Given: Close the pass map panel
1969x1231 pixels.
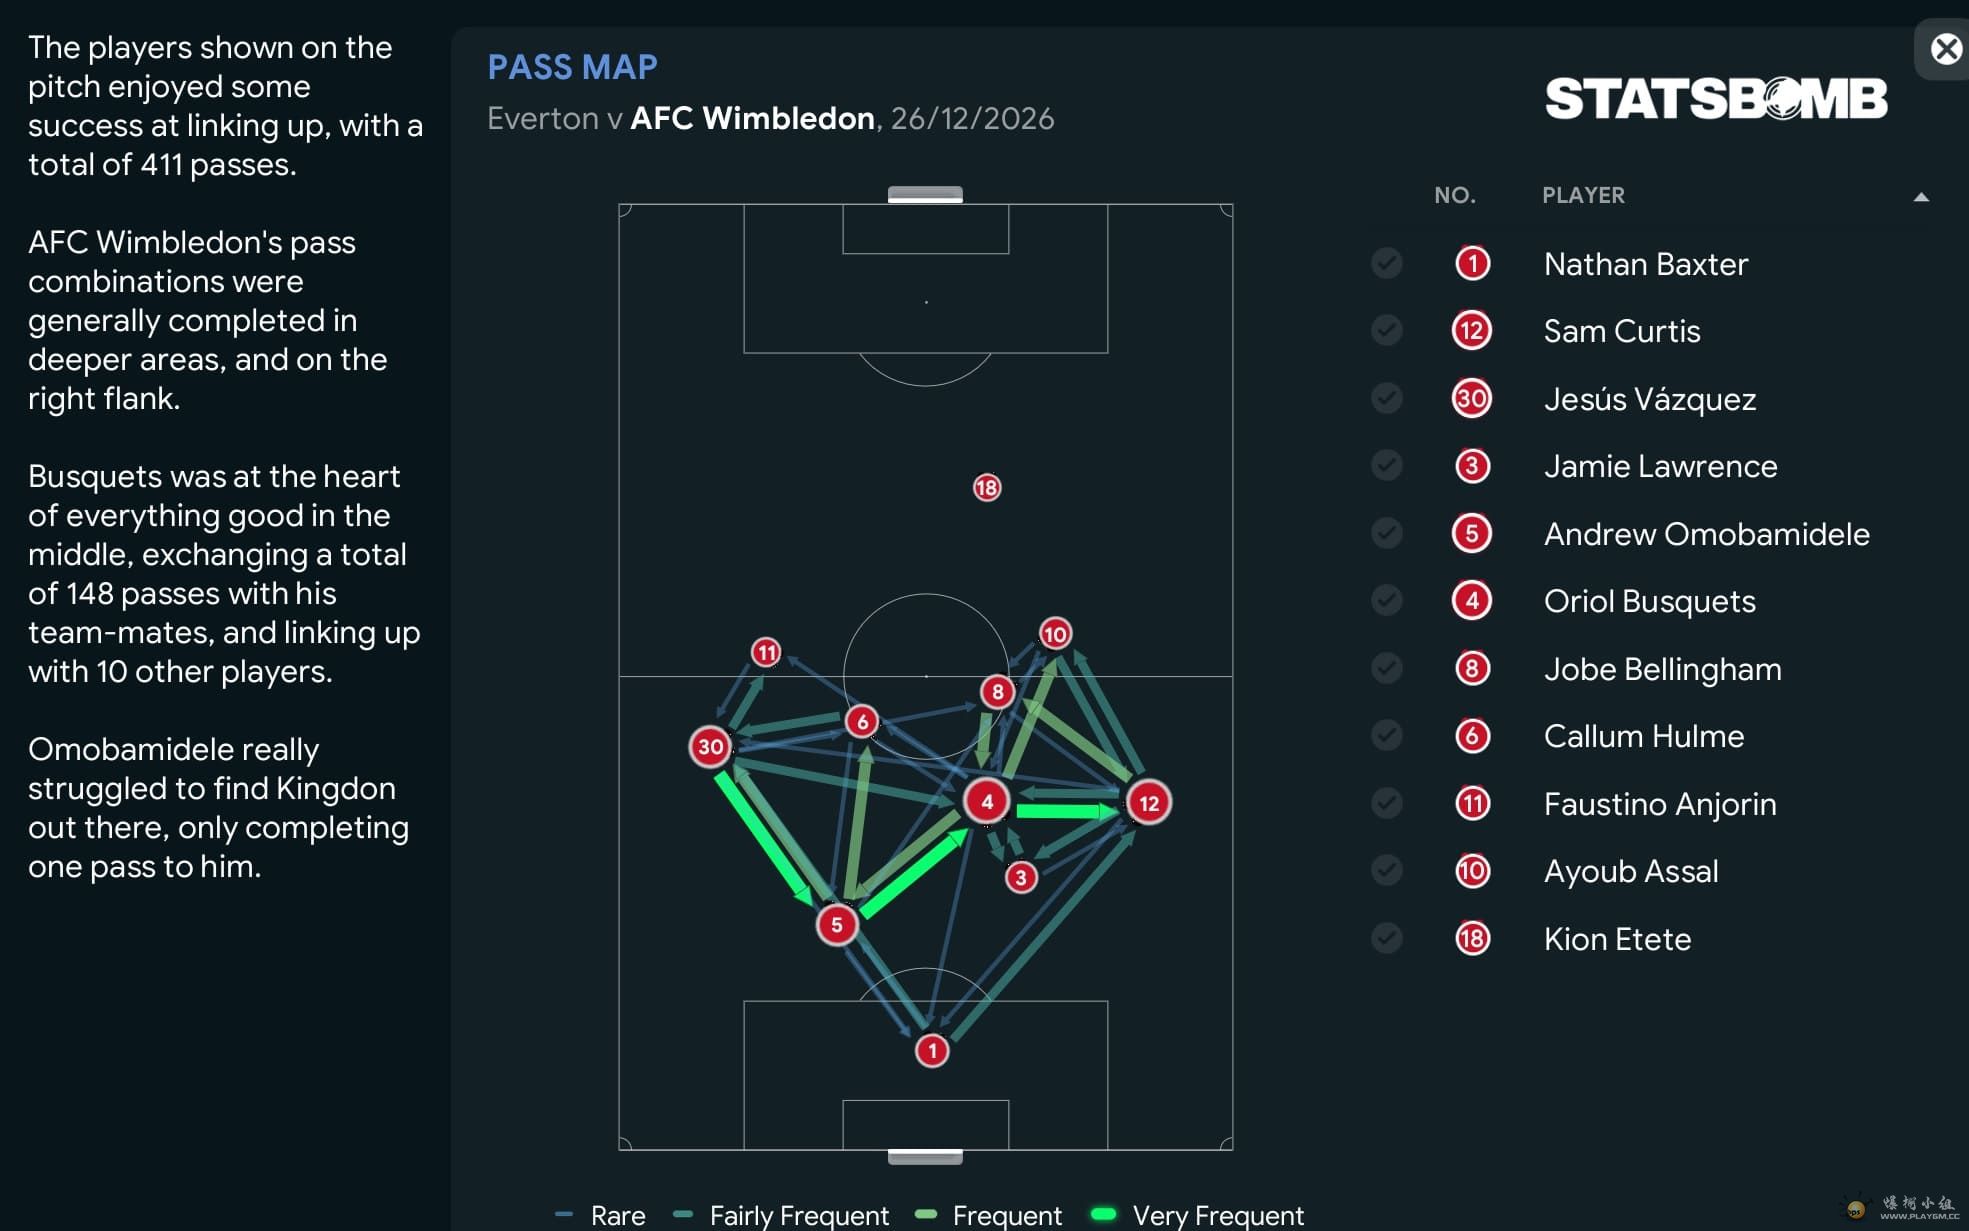Looking at the screenshot, I should (x=1945, y=49).
